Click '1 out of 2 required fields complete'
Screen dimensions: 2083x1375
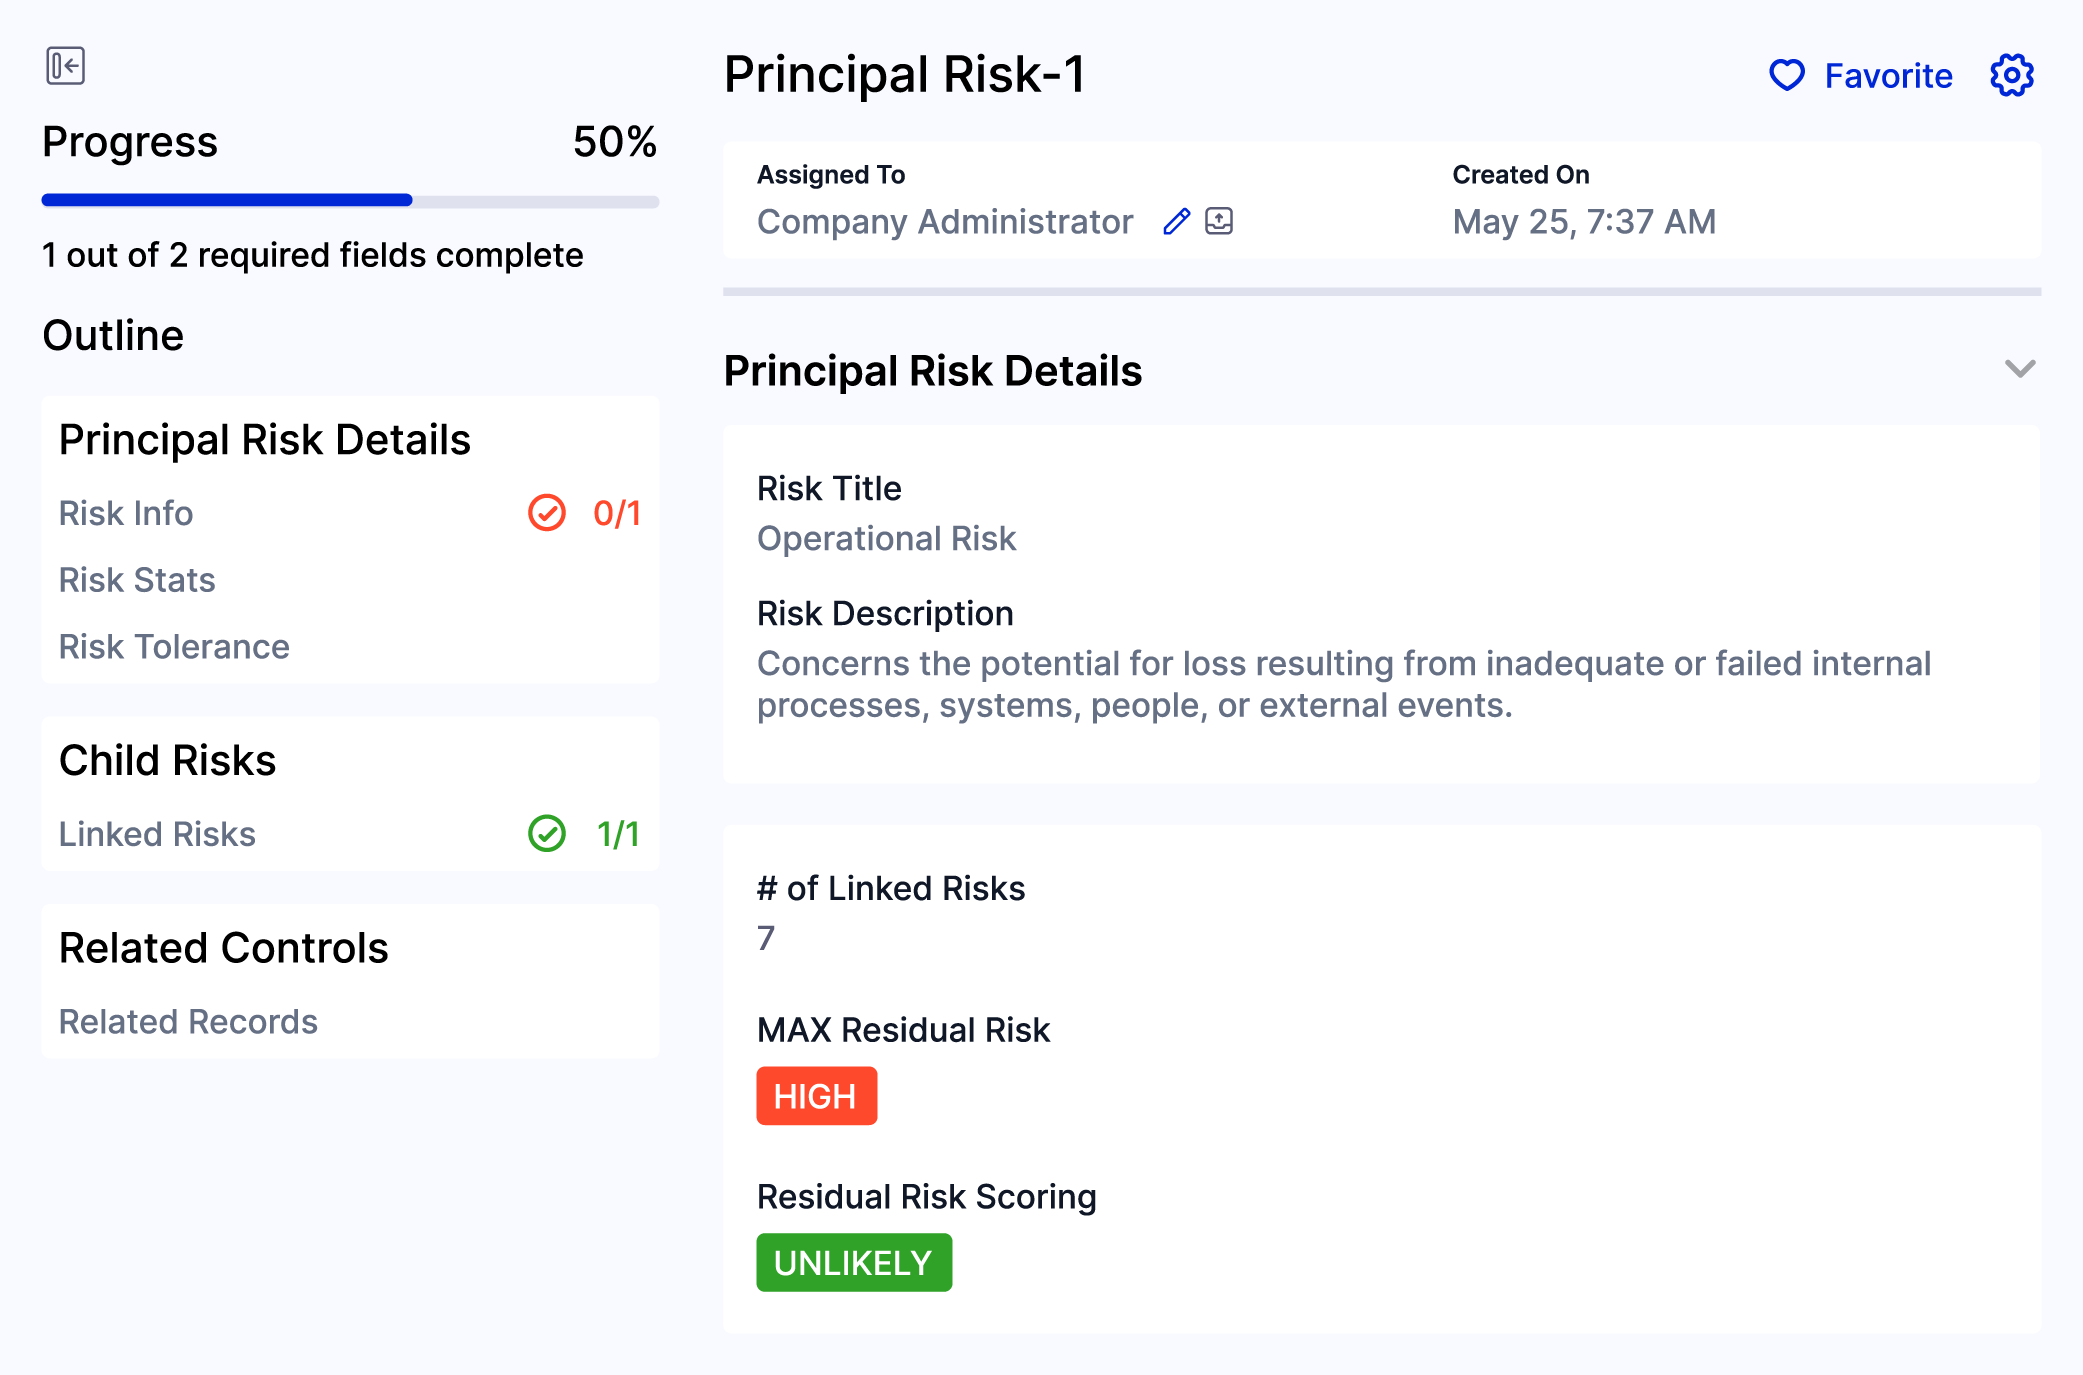click(x=312, y=255)
